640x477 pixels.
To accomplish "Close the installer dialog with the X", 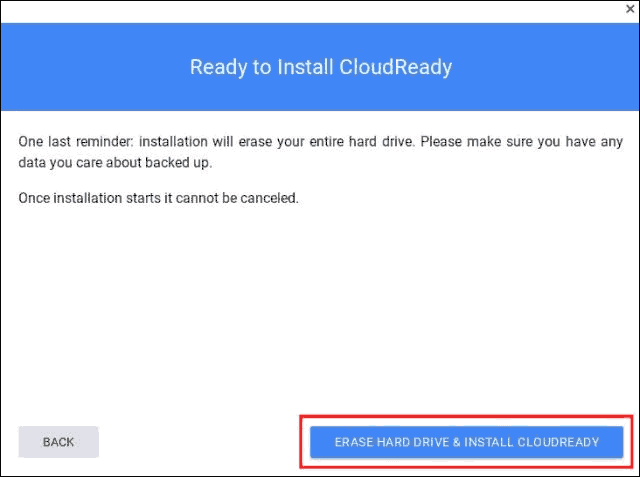I will pos(630,9).
